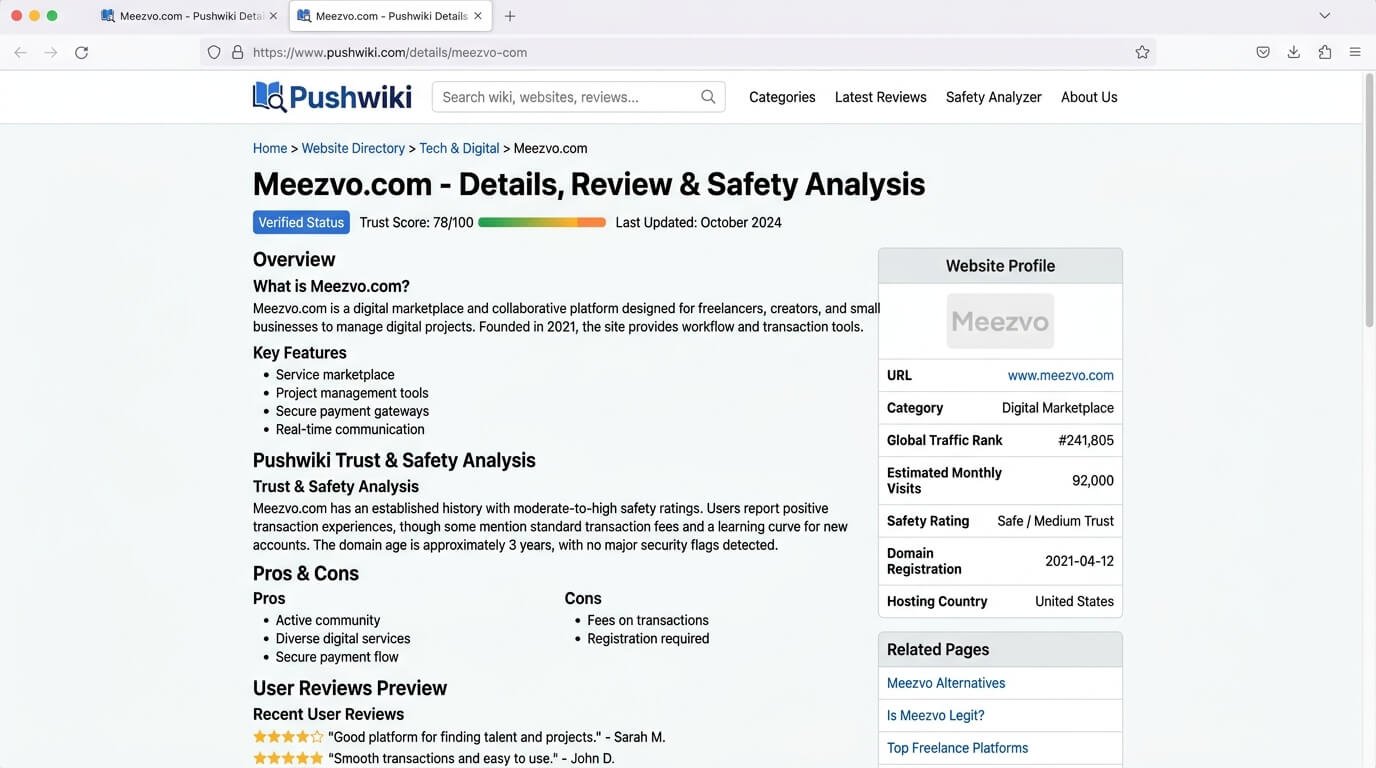Viewport: 1376px width, 768px height.
Task: Go to Safety Analyzer page
Action: tap(994, 97)
